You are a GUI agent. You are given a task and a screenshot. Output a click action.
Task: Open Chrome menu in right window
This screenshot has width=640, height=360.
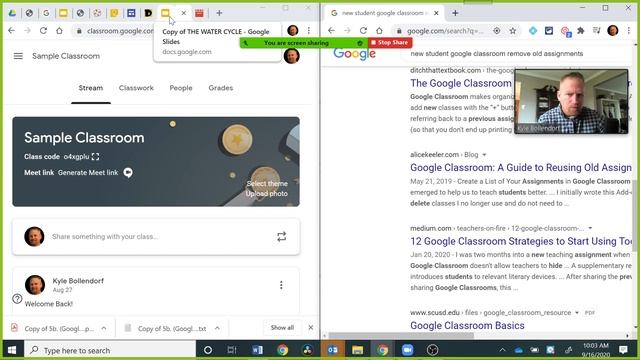pyautogui.click(x=629, y=31)
